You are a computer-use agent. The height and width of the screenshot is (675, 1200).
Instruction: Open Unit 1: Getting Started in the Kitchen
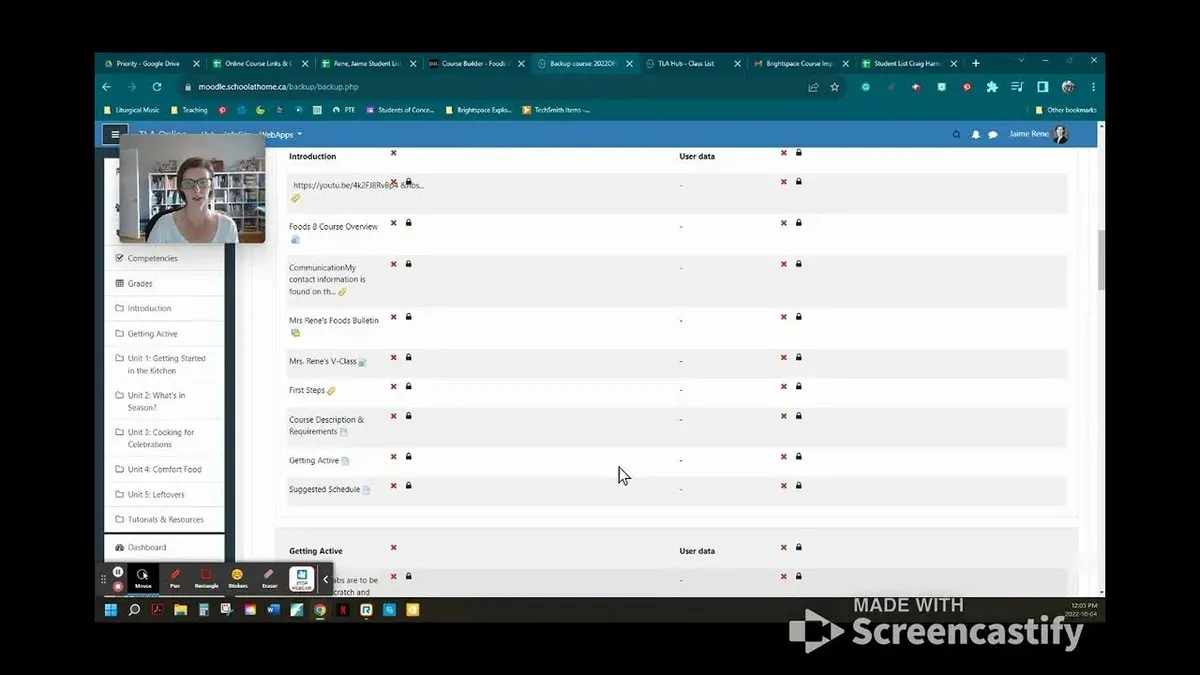164,364
